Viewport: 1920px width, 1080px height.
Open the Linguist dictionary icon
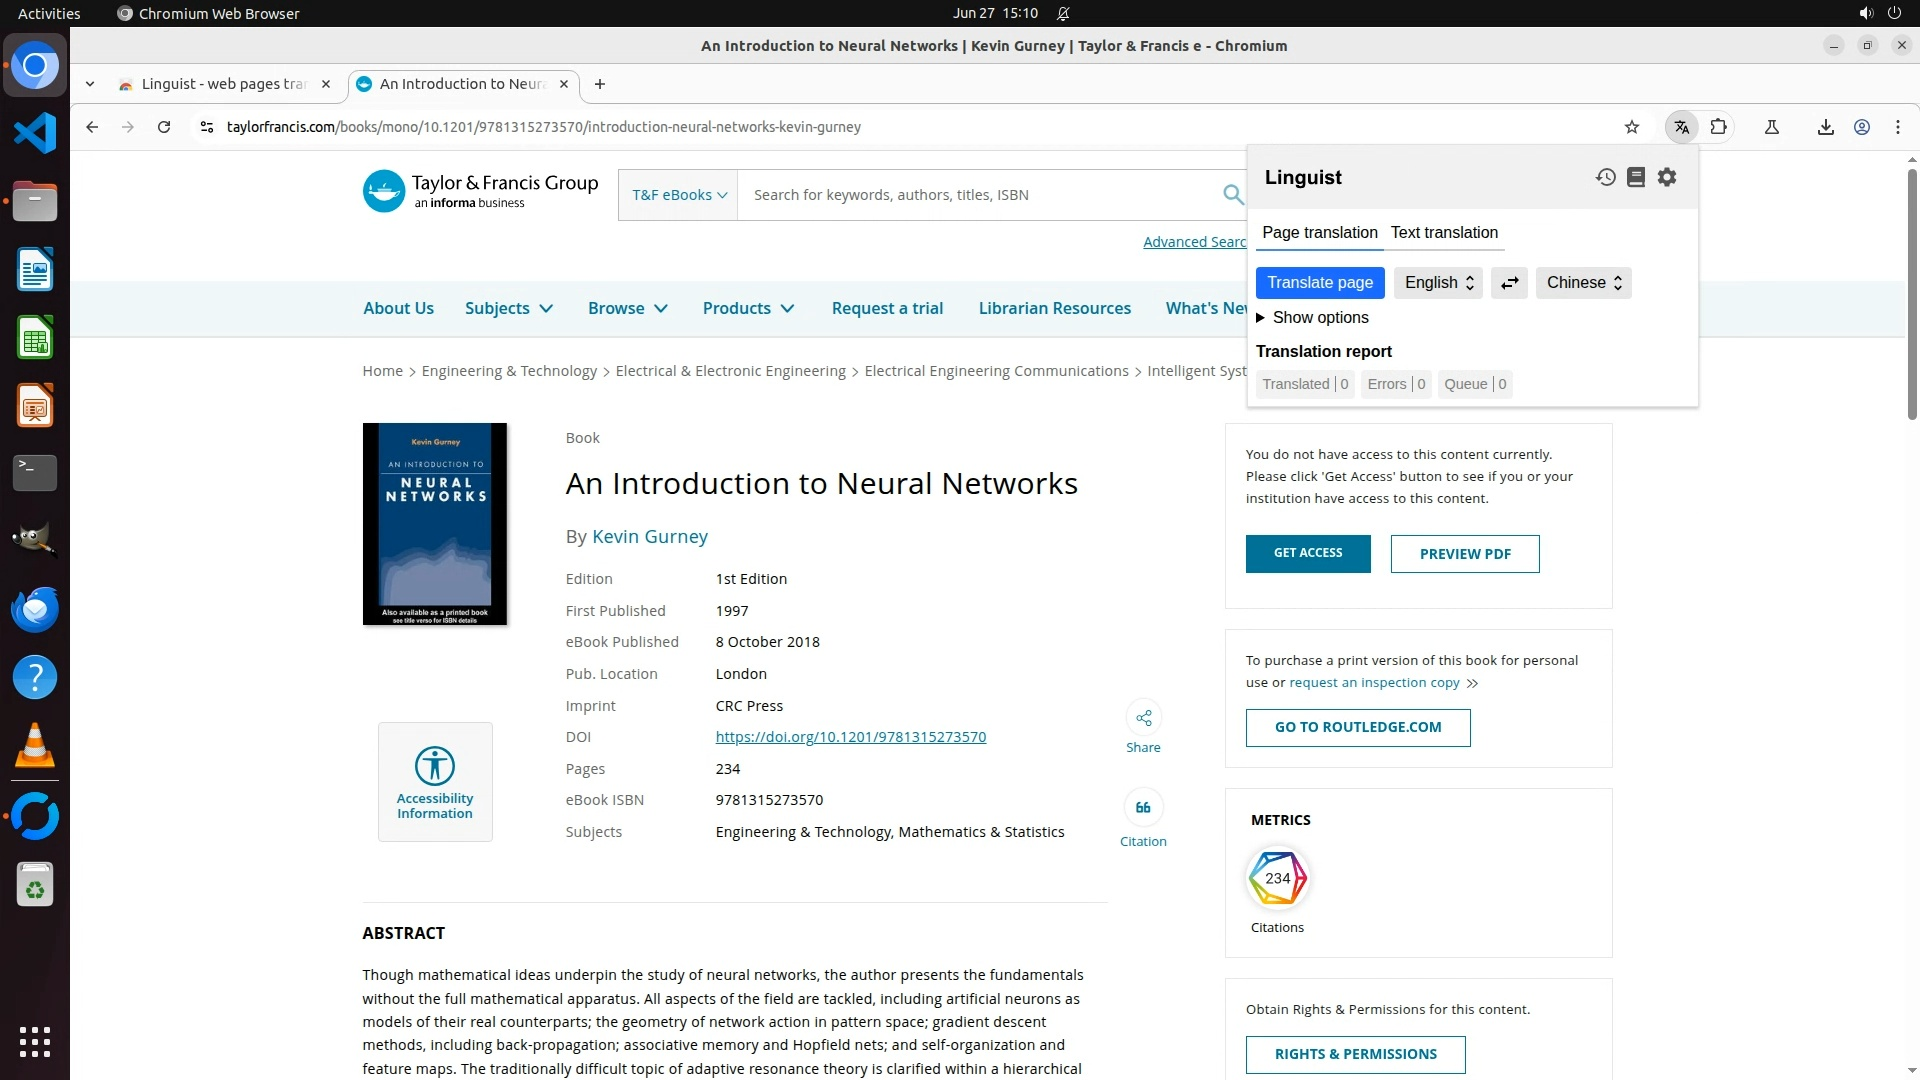(x=1636, y=177)
